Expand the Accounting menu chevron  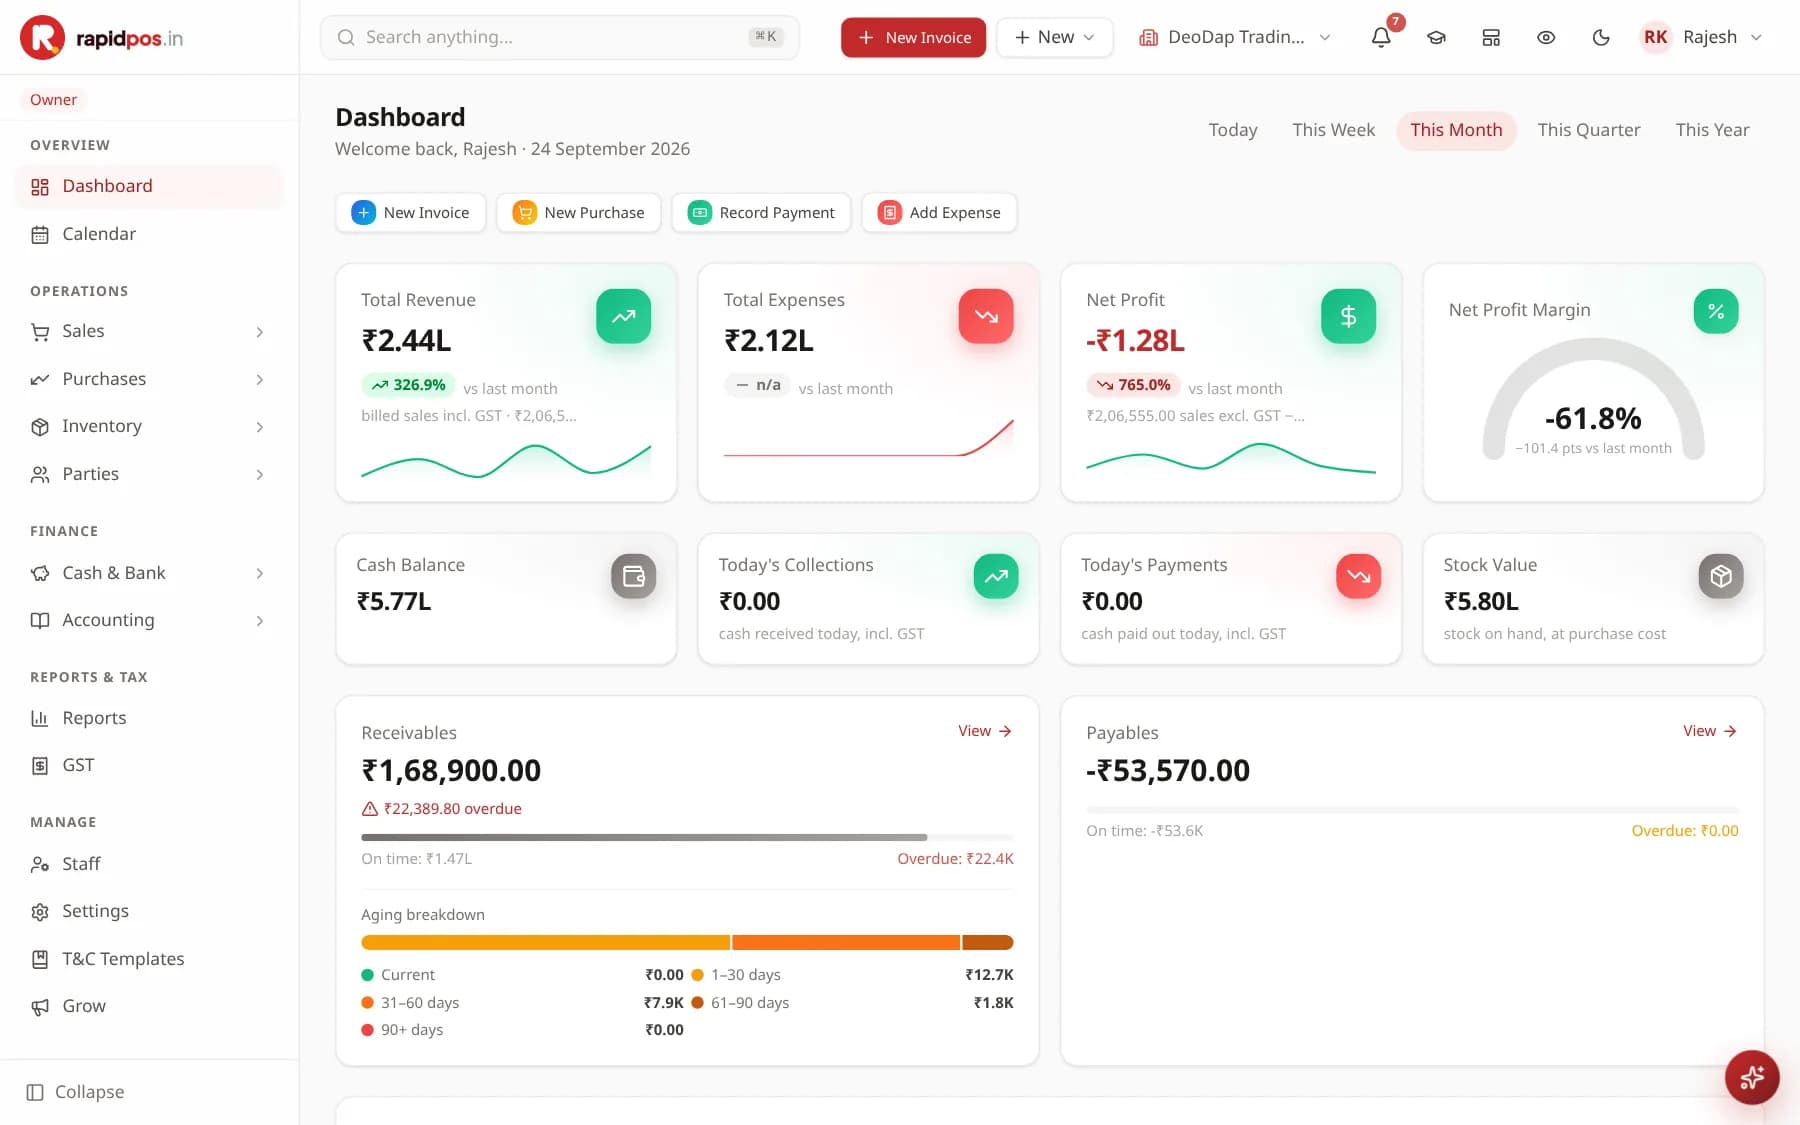[260, 621]
